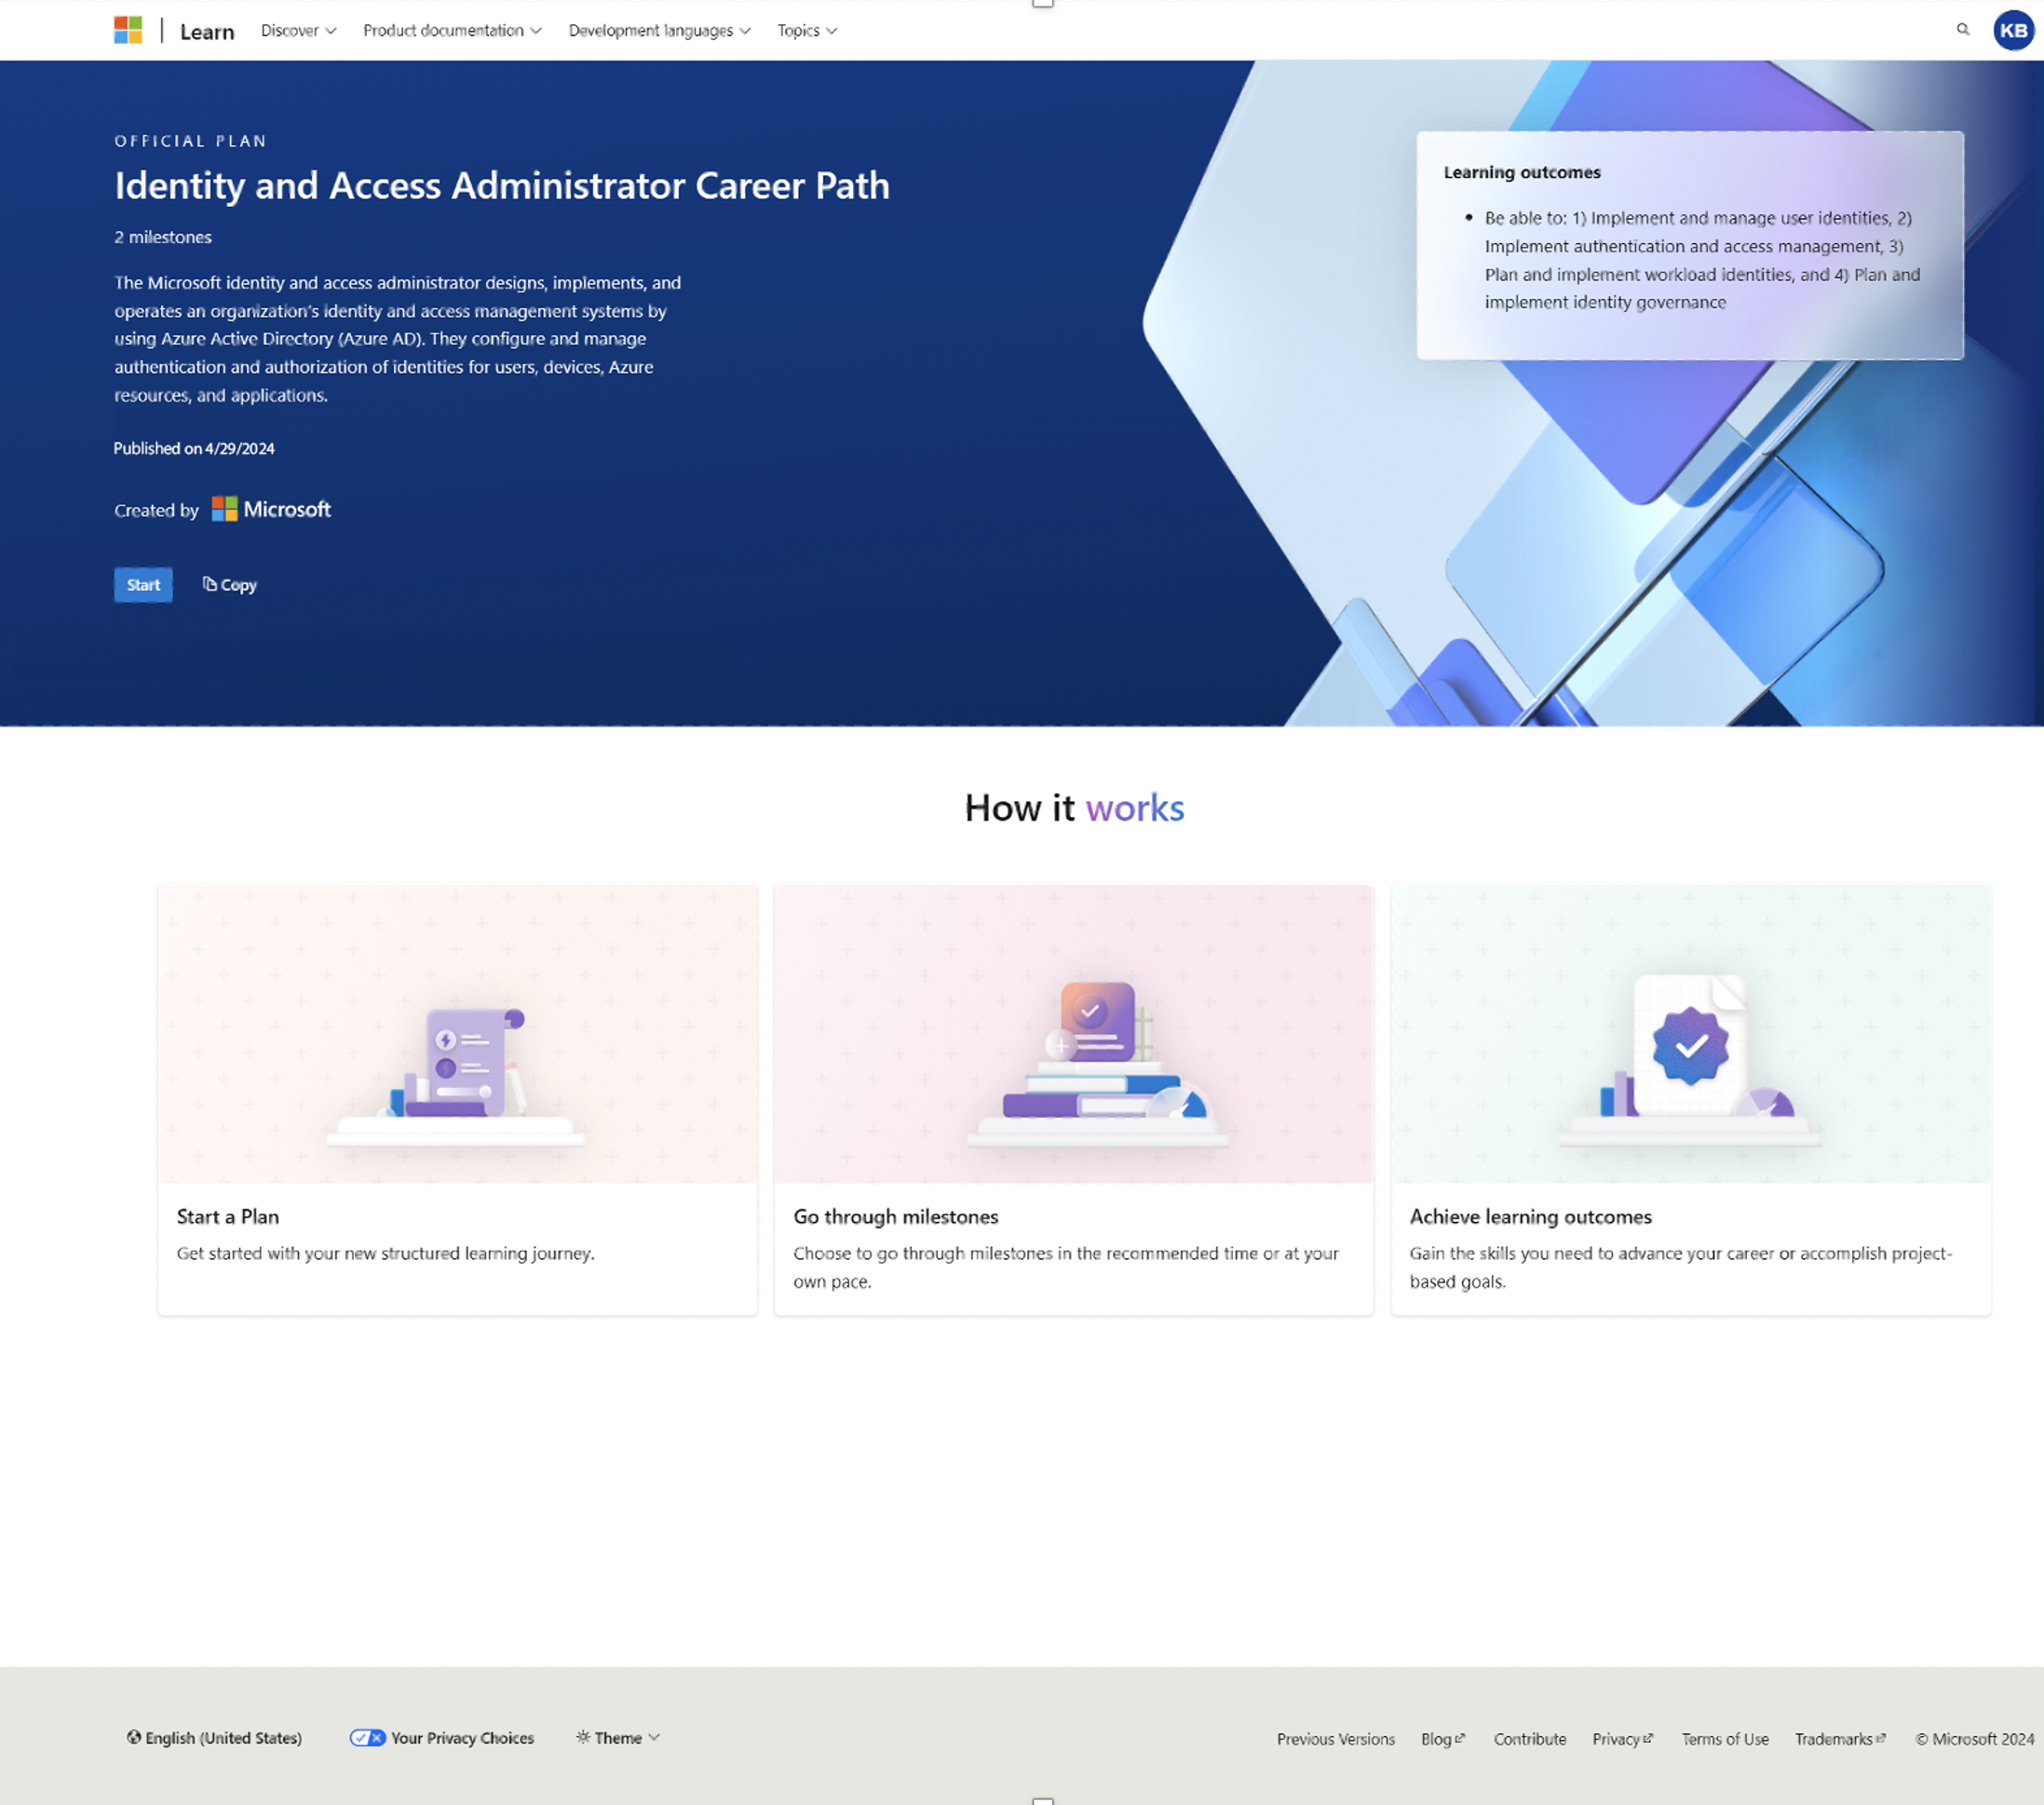Open the Topics menu
2044x1805 pixels.
point(805,30)
